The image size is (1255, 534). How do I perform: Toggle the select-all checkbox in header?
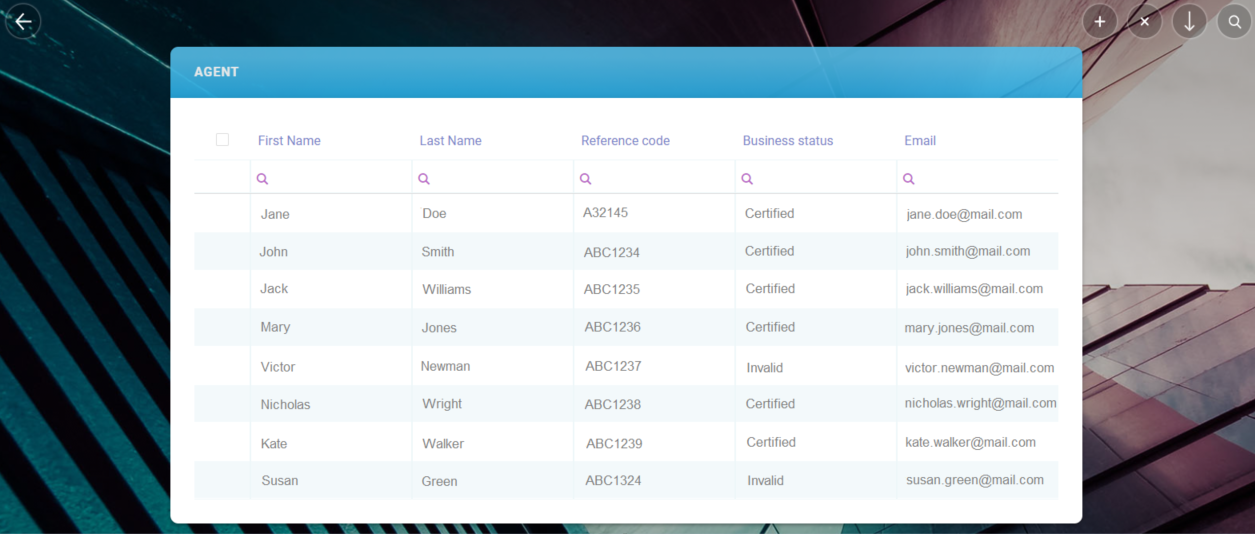(x=222, y=140)
